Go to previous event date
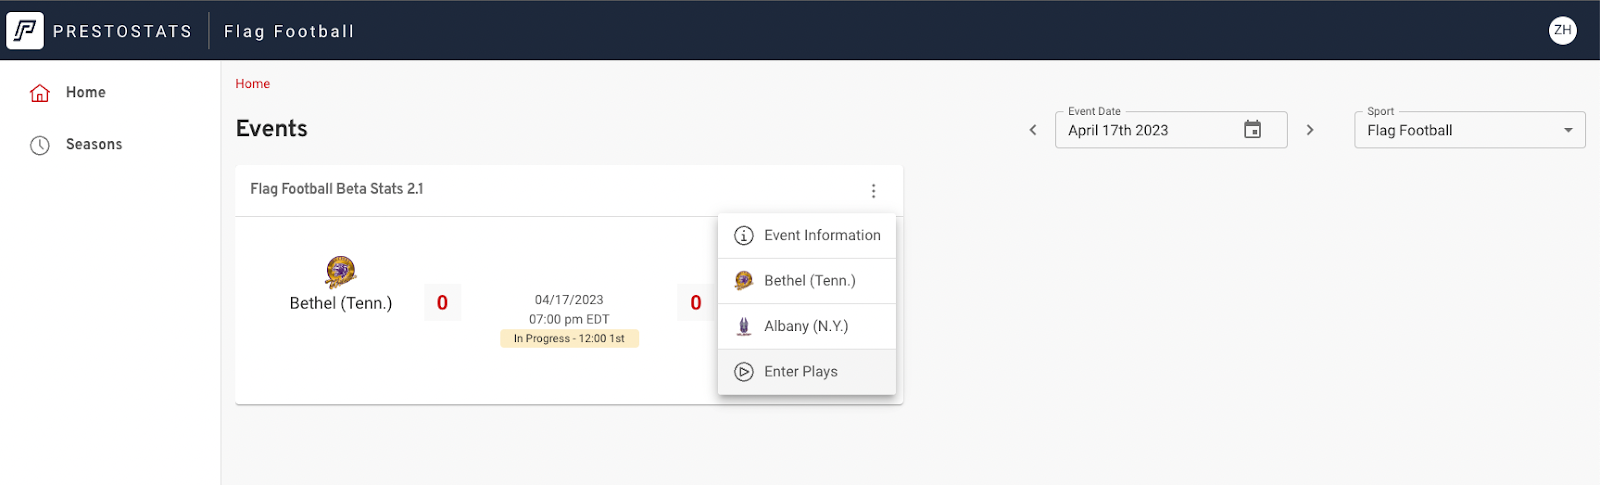This screenshot has width=1600, height=485. pos(1033,130)
